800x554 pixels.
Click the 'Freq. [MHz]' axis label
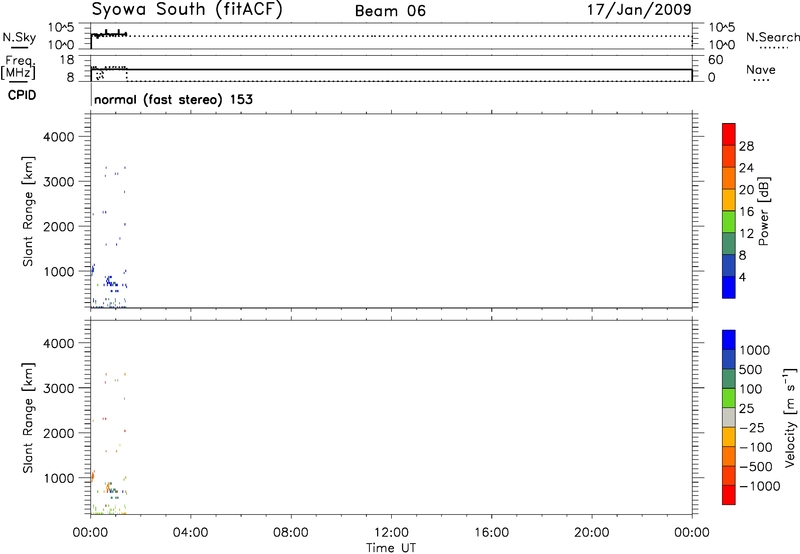[x=18, y=68]
